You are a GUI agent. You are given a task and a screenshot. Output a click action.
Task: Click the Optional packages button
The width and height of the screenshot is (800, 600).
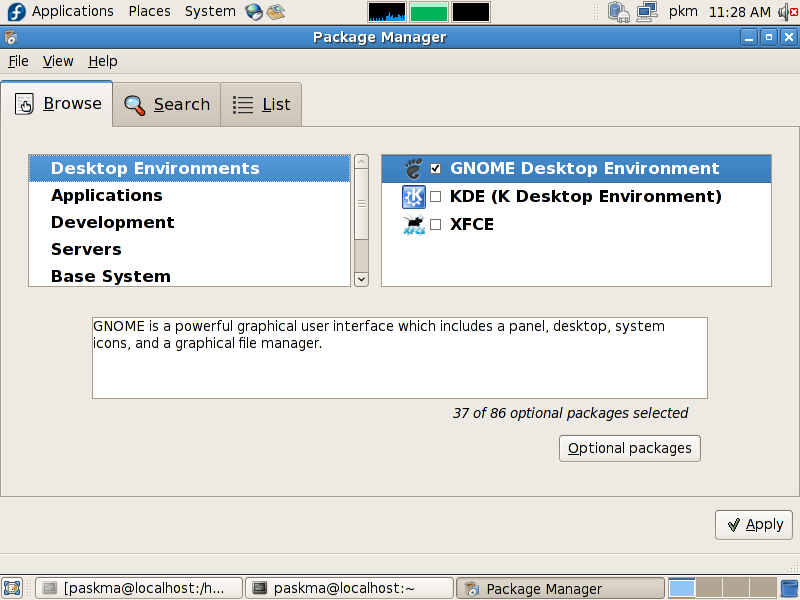point(630,448)
